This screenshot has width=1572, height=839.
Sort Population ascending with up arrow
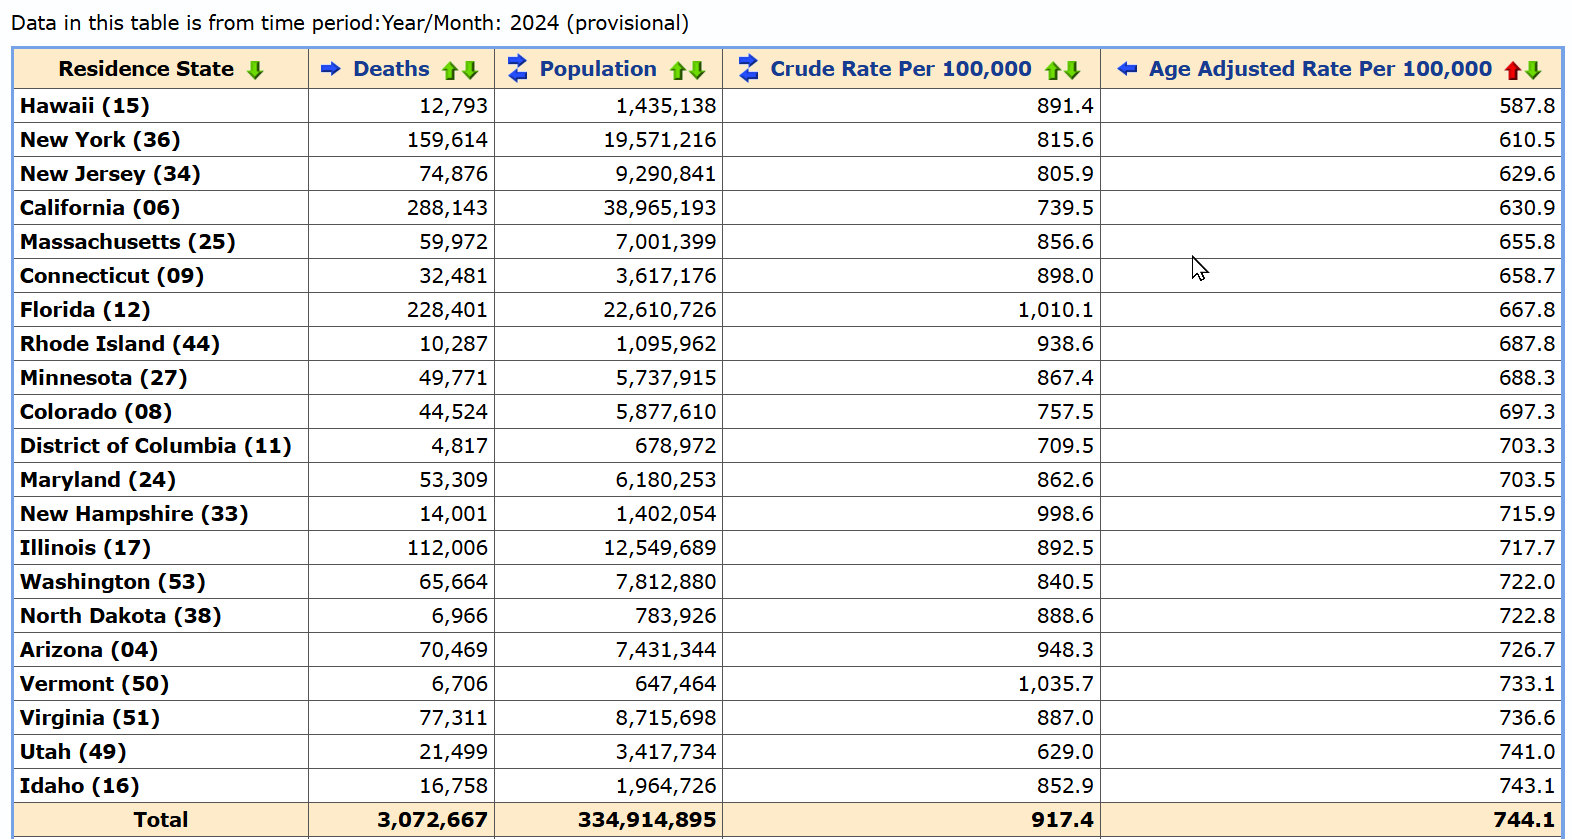tap(678, 70)
